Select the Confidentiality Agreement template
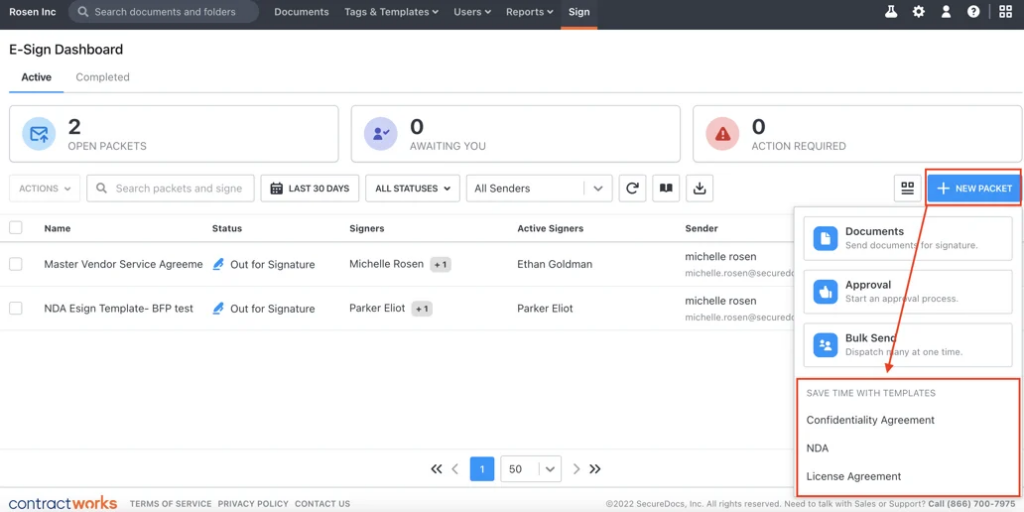The height and width of the screenshot is (512, 1024). pyautogui.click(x=871, y=420)
